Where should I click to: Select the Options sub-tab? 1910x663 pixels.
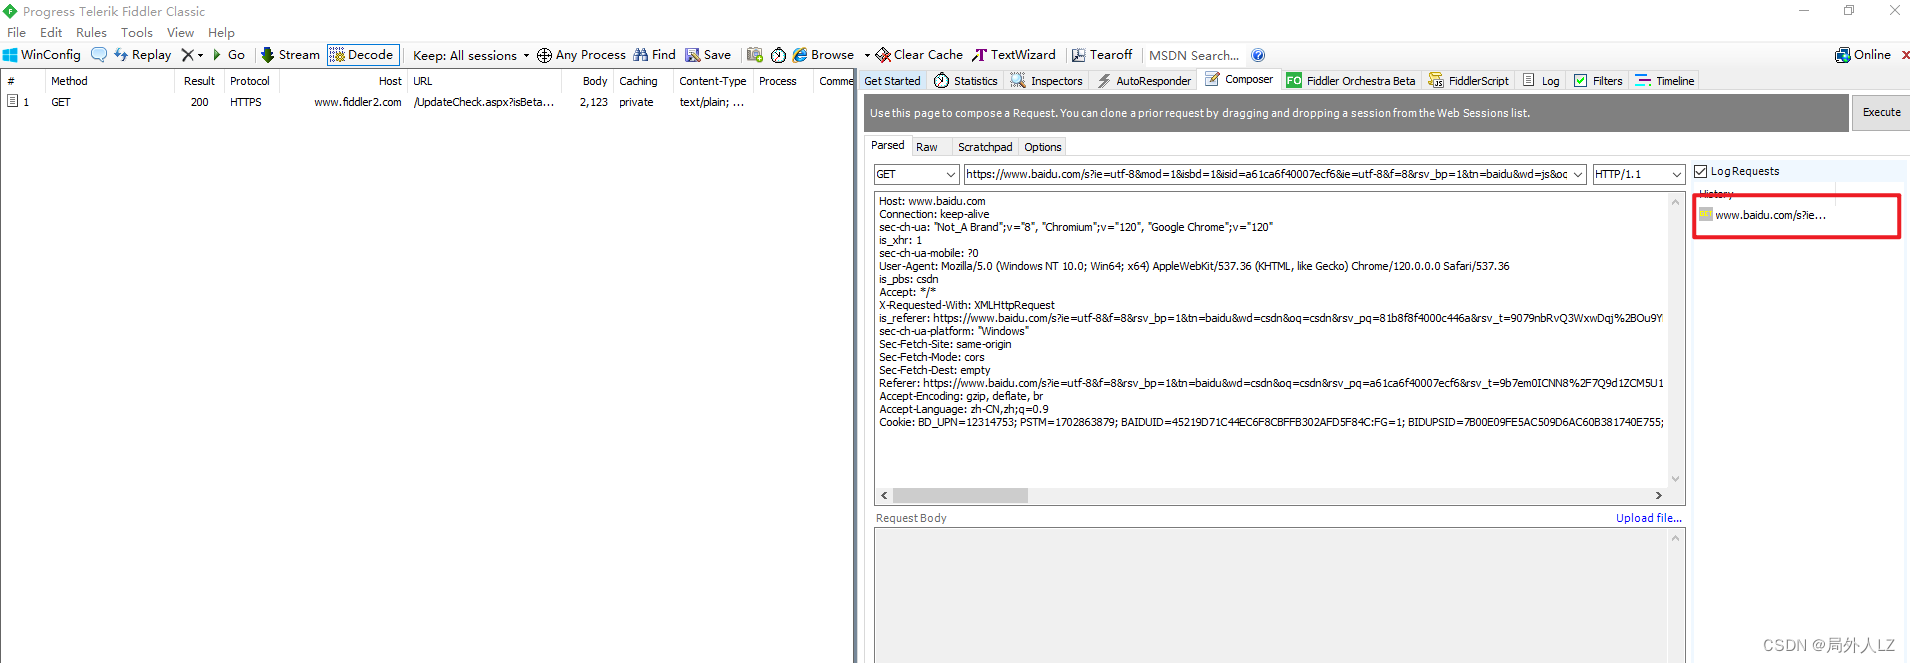tap(1043, 147)
